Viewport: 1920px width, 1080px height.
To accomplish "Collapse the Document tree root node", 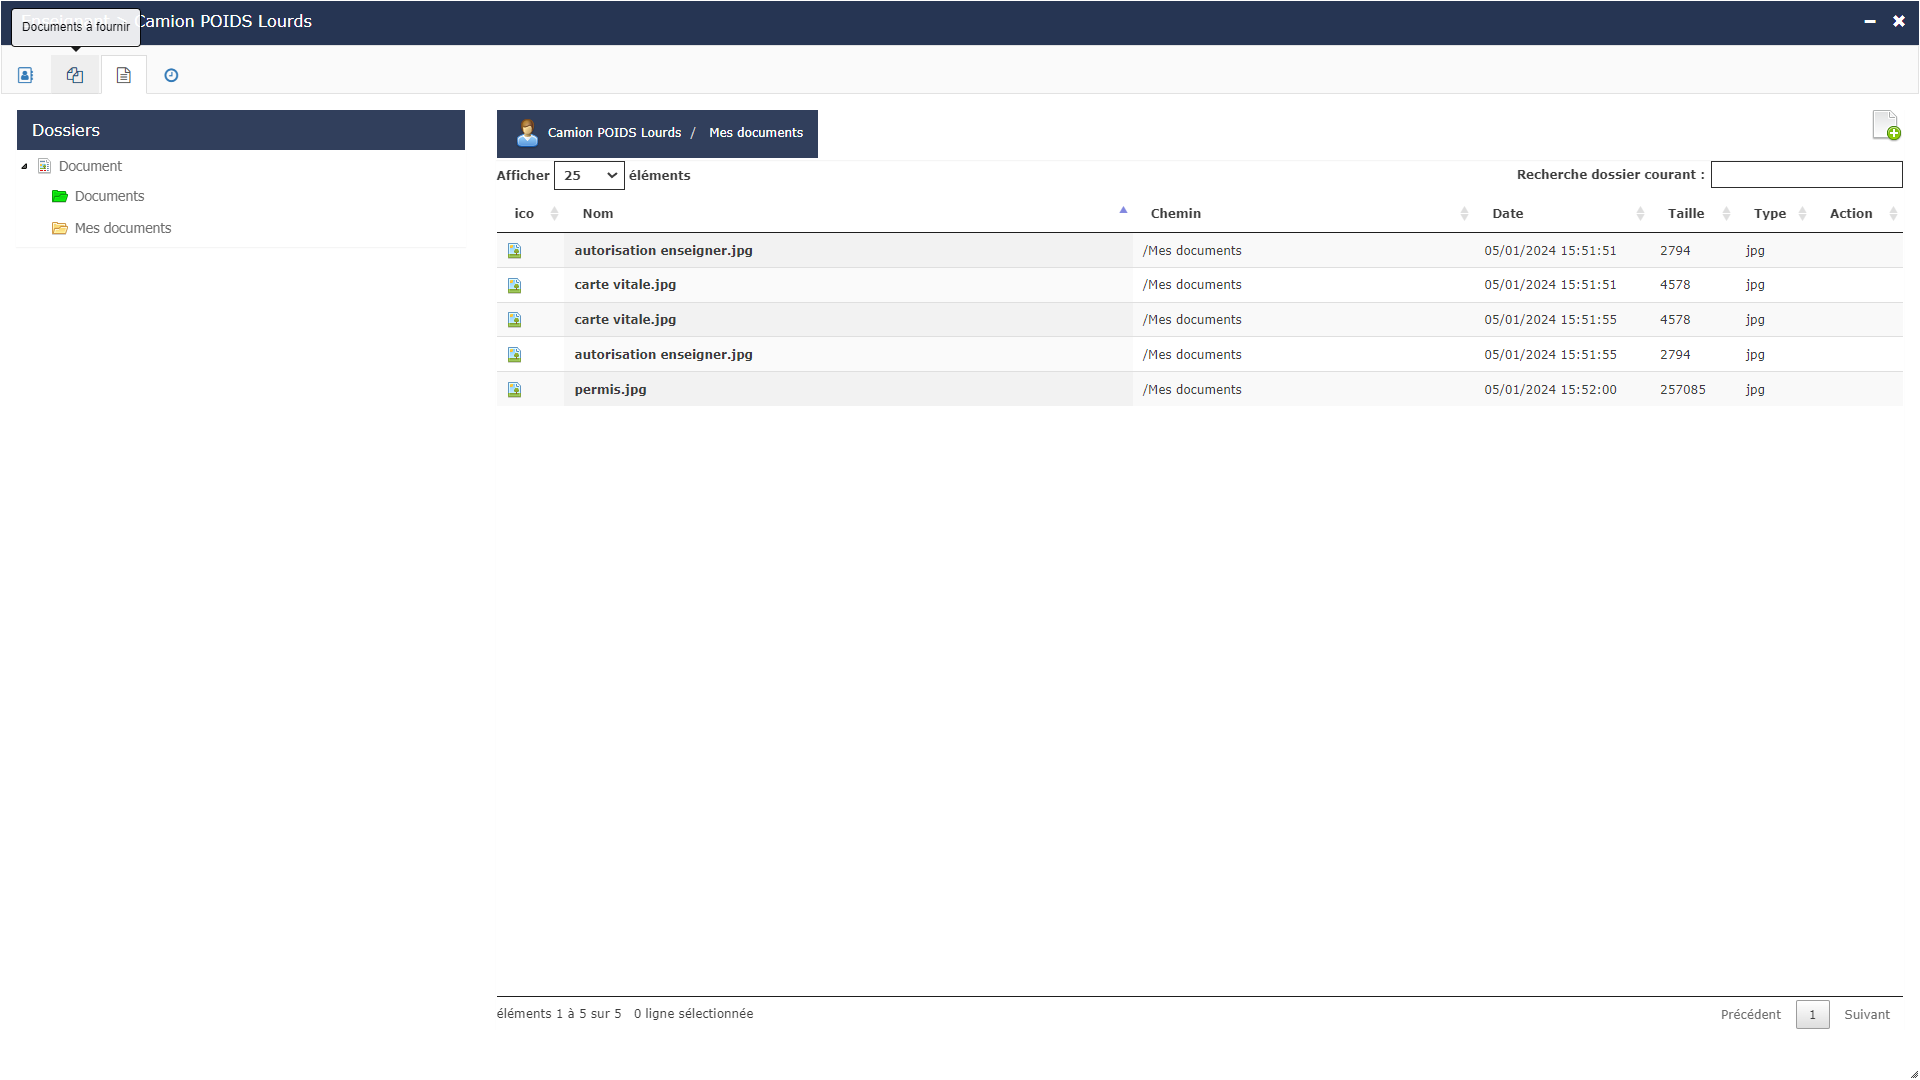I will click(24, 167).
